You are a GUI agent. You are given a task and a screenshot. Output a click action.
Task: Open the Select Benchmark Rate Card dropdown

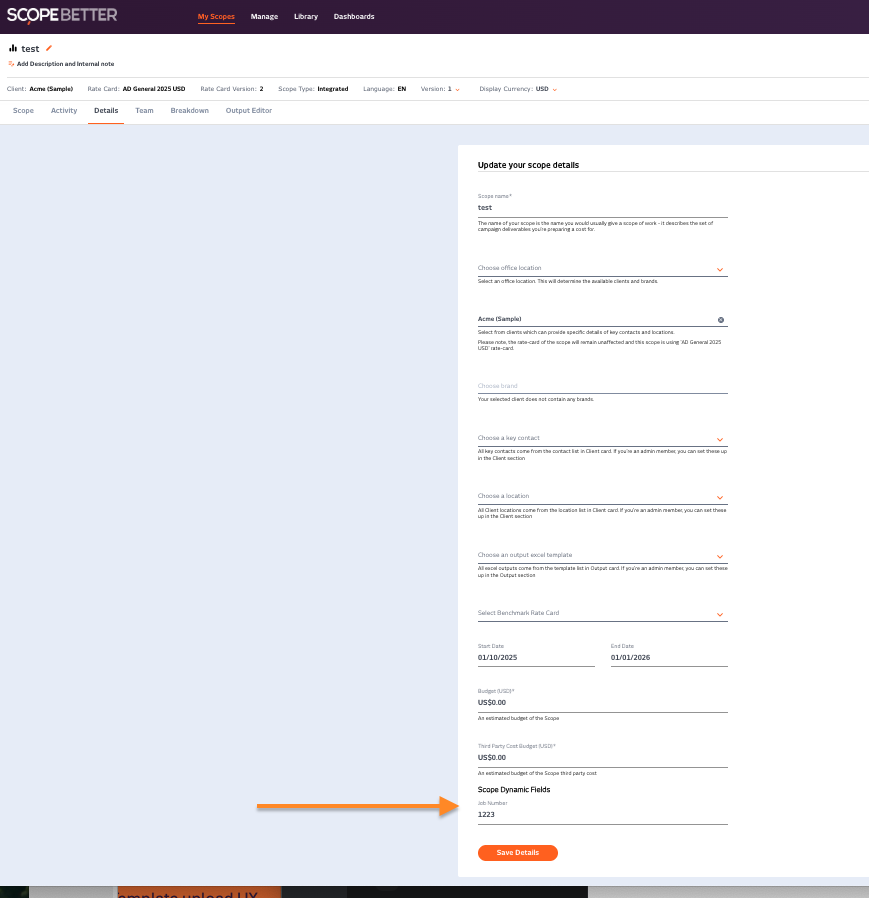point(720,614)
